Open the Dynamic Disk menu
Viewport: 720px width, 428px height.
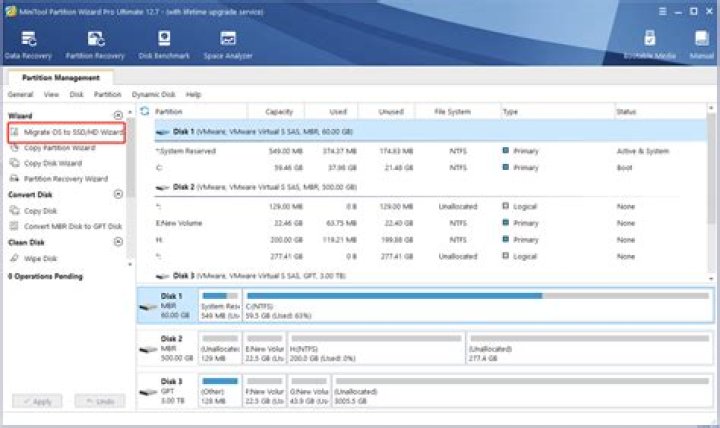(153, 94)
